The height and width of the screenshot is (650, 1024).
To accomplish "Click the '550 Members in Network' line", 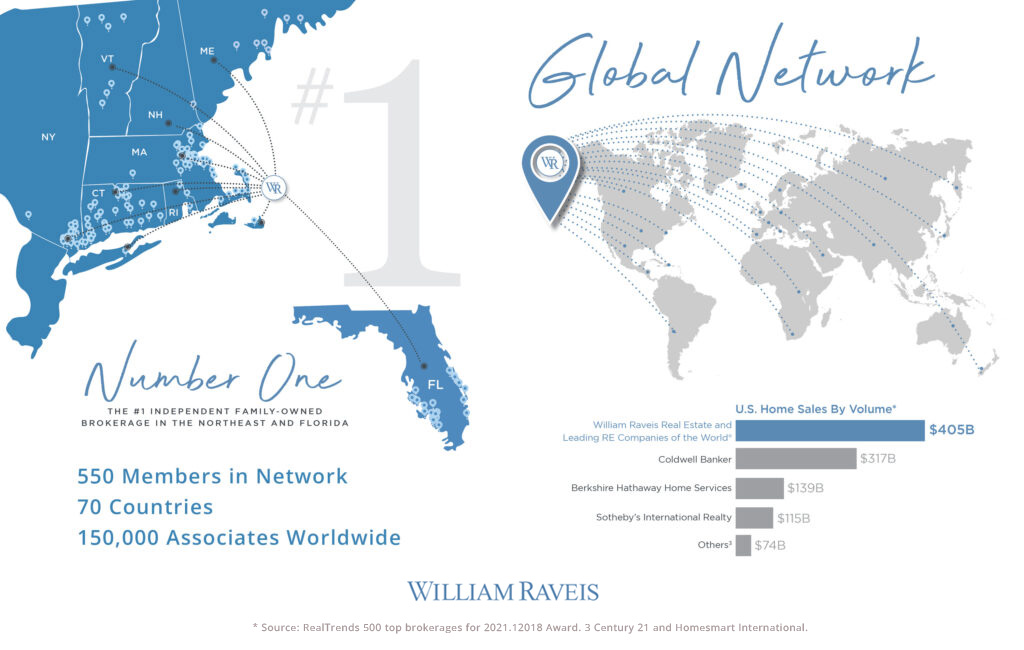I will point(212,476).
